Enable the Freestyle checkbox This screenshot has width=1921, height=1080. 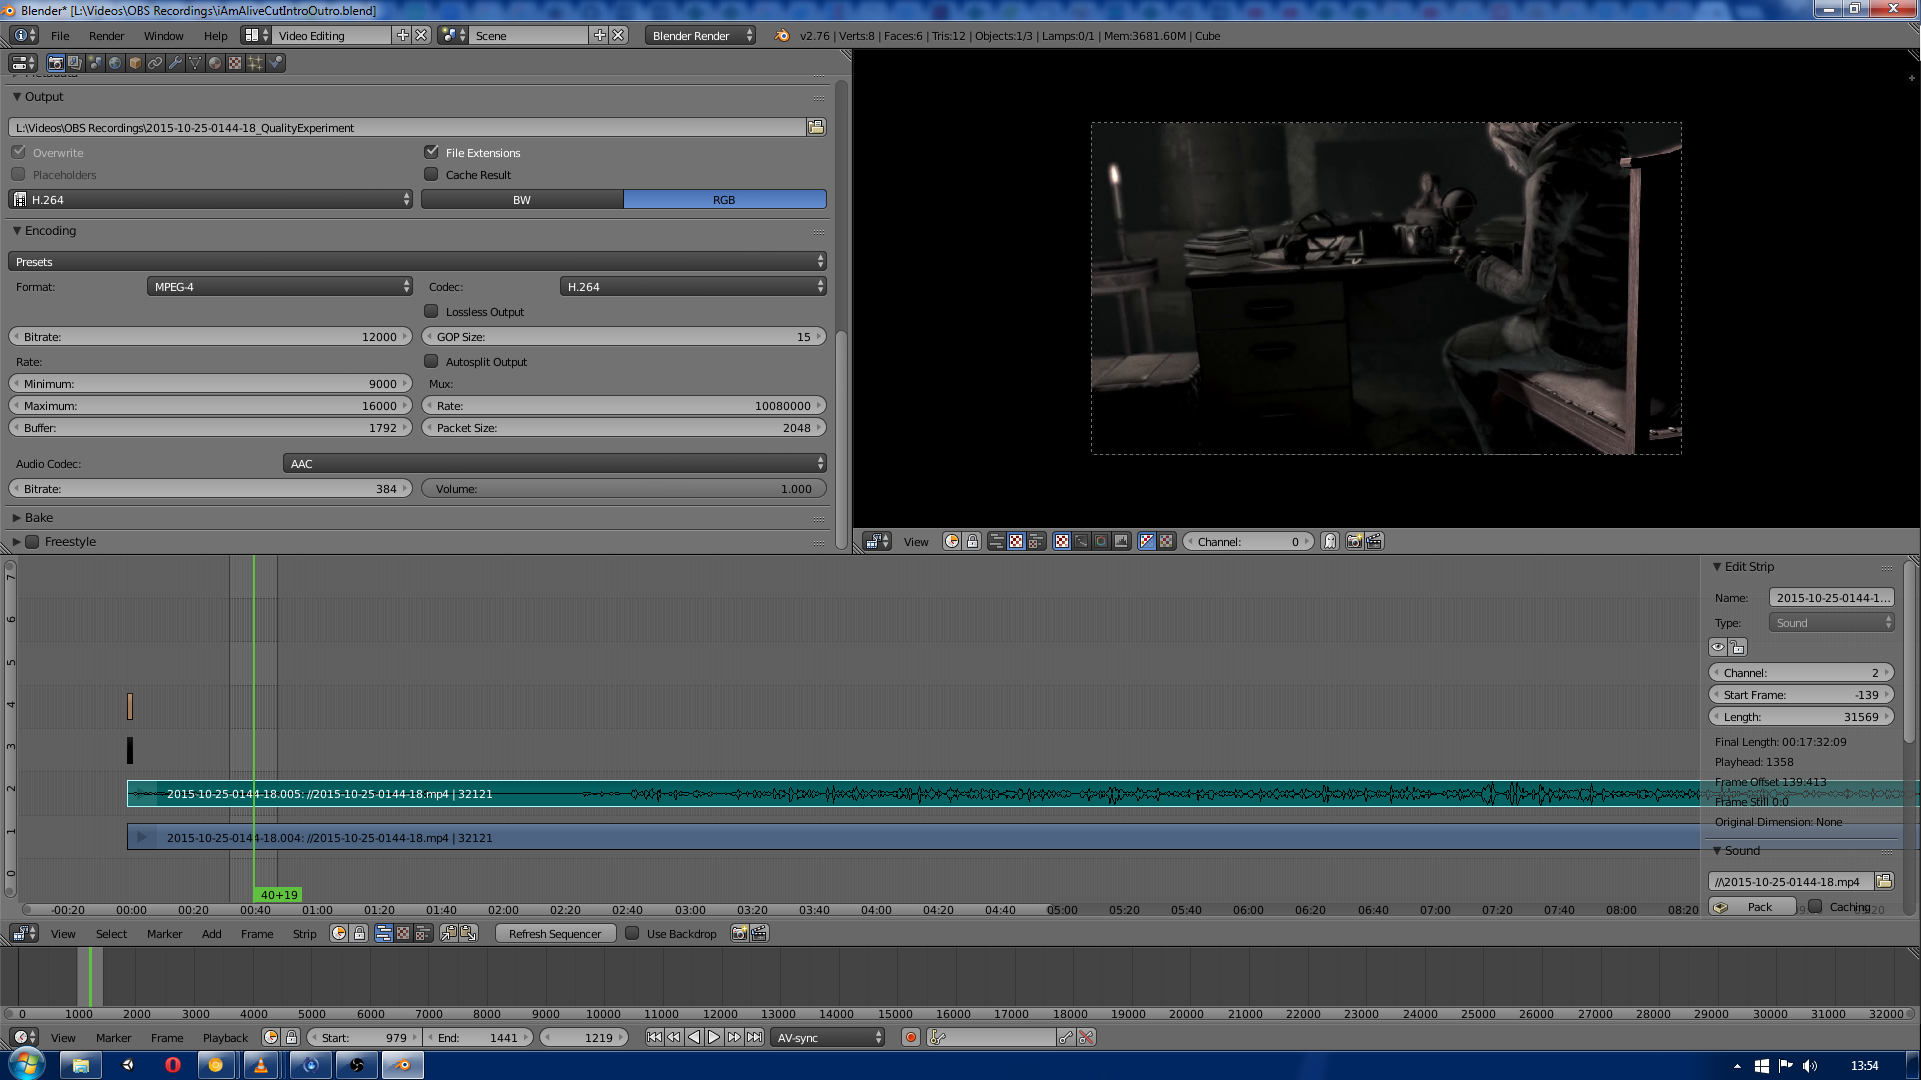[x=32, y=541]
